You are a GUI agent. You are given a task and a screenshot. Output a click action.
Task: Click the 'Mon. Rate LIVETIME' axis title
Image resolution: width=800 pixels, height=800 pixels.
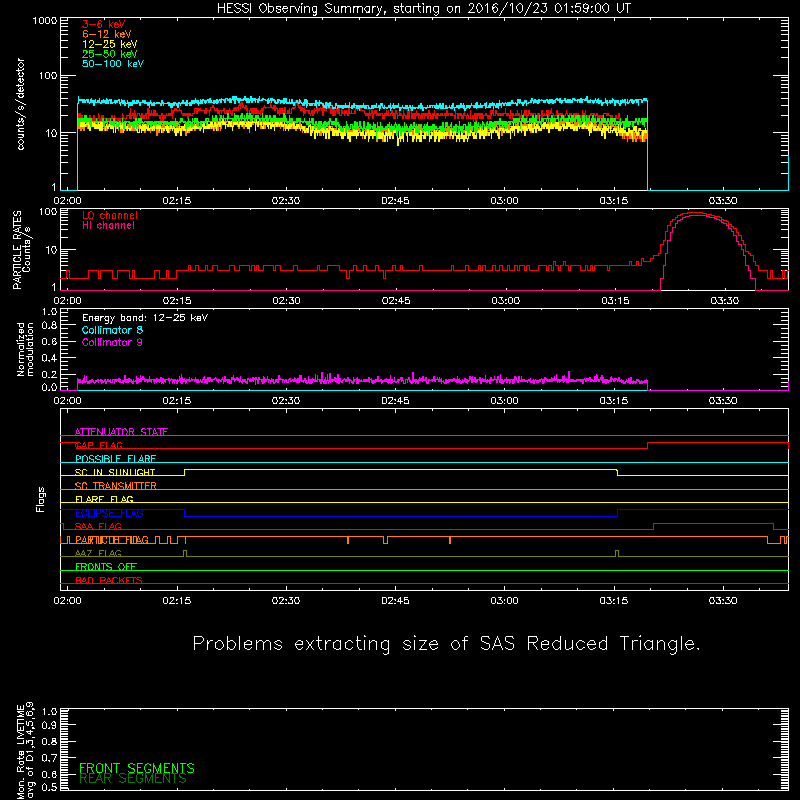tap(20, 751)
